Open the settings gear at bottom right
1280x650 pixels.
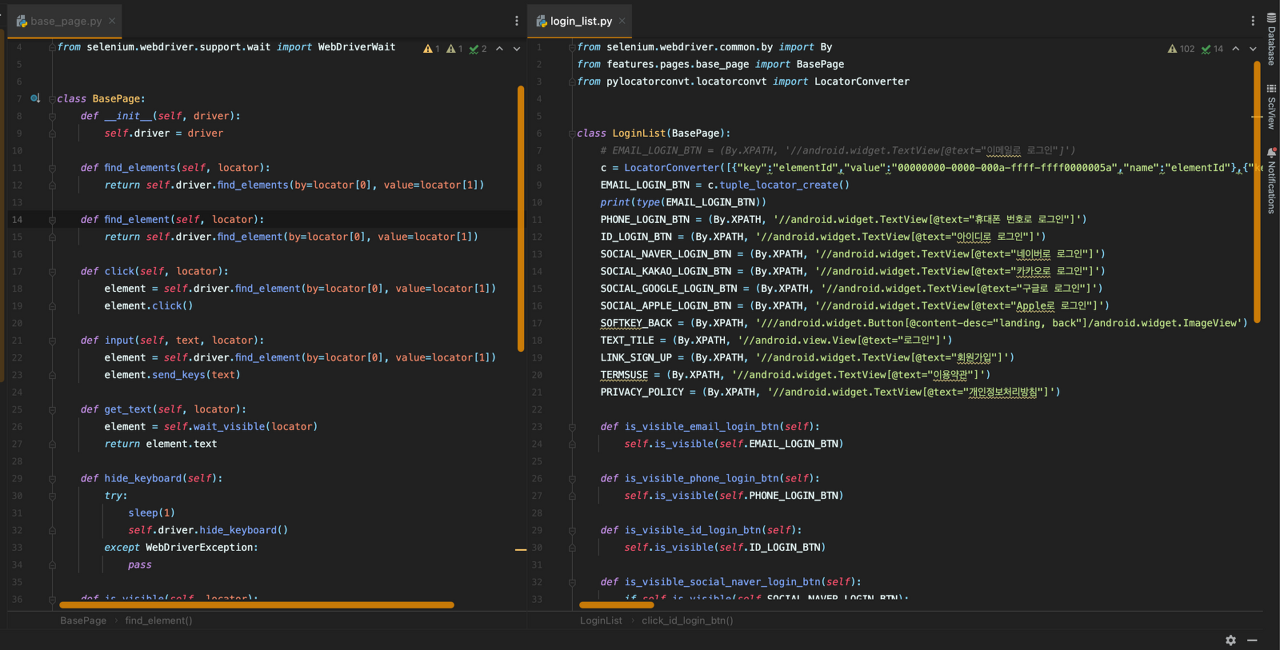(1231, 640)
